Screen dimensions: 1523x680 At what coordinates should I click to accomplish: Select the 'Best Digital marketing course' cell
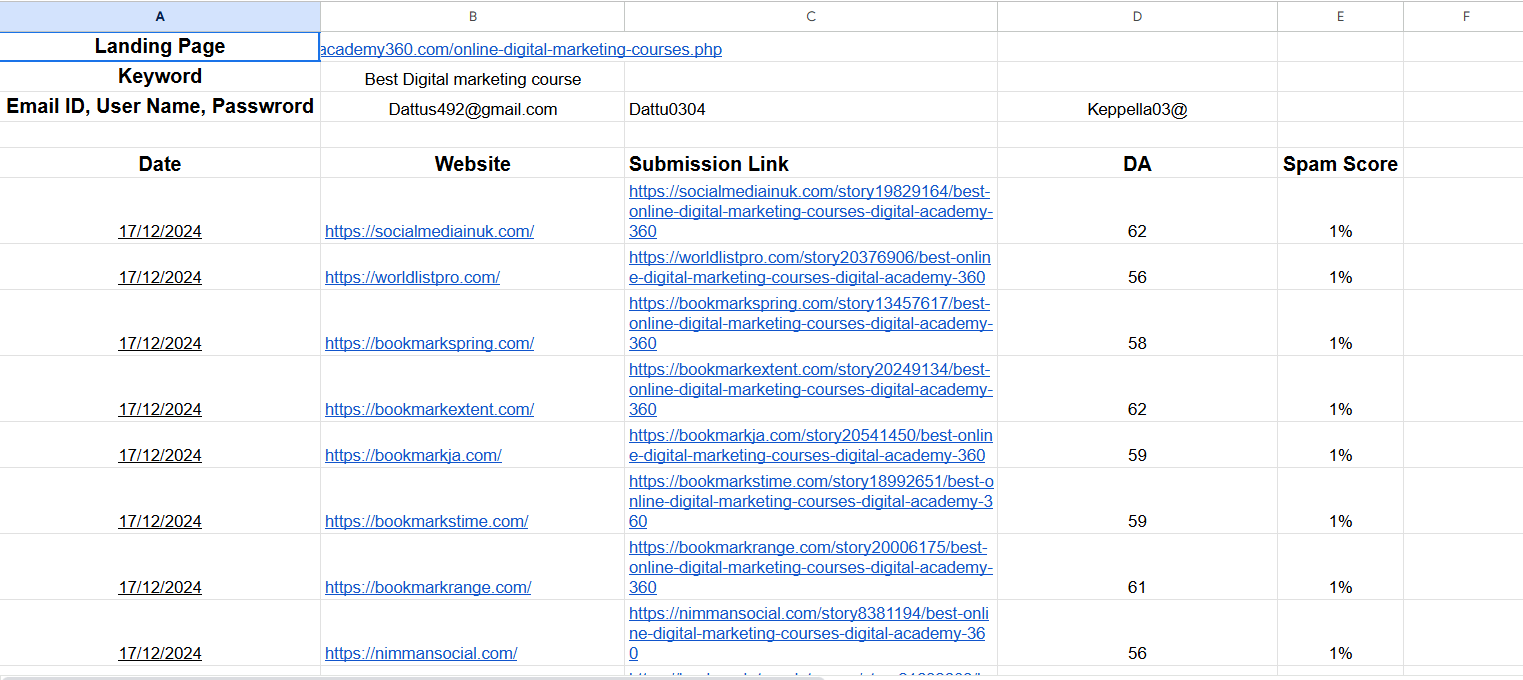pos(472,79)
